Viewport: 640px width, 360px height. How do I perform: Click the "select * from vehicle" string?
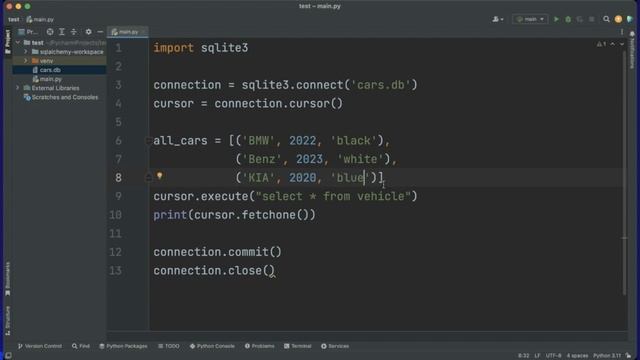pos(333,196)
